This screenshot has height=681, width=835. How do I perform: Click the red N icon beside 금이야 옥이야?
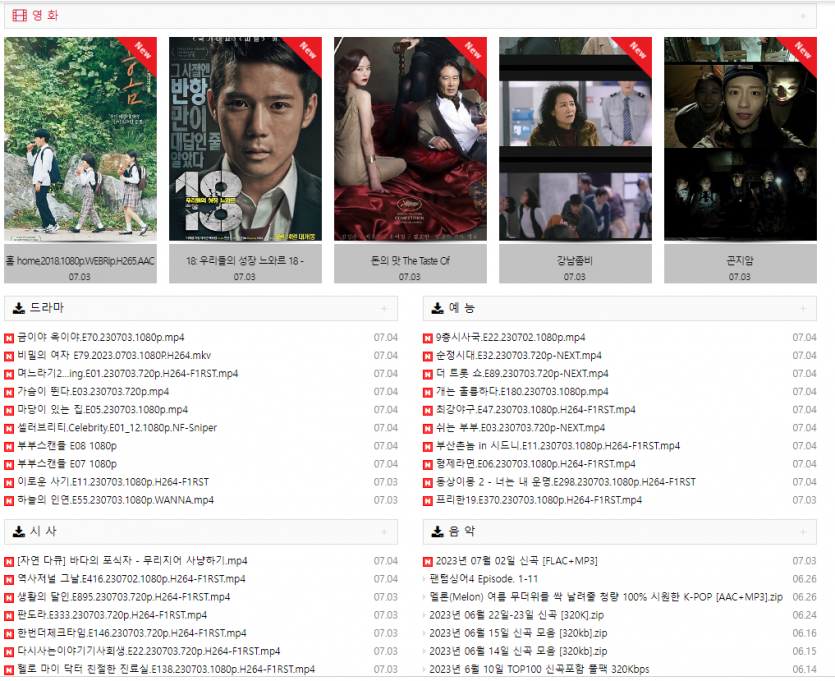point(10,338)
